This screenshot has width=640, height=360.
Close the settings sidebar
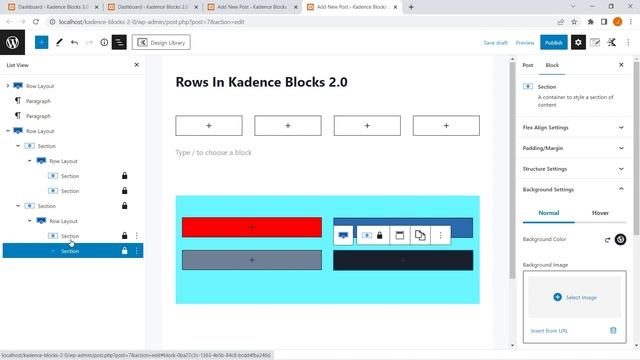pyautogui.click(x=621, y=65)
